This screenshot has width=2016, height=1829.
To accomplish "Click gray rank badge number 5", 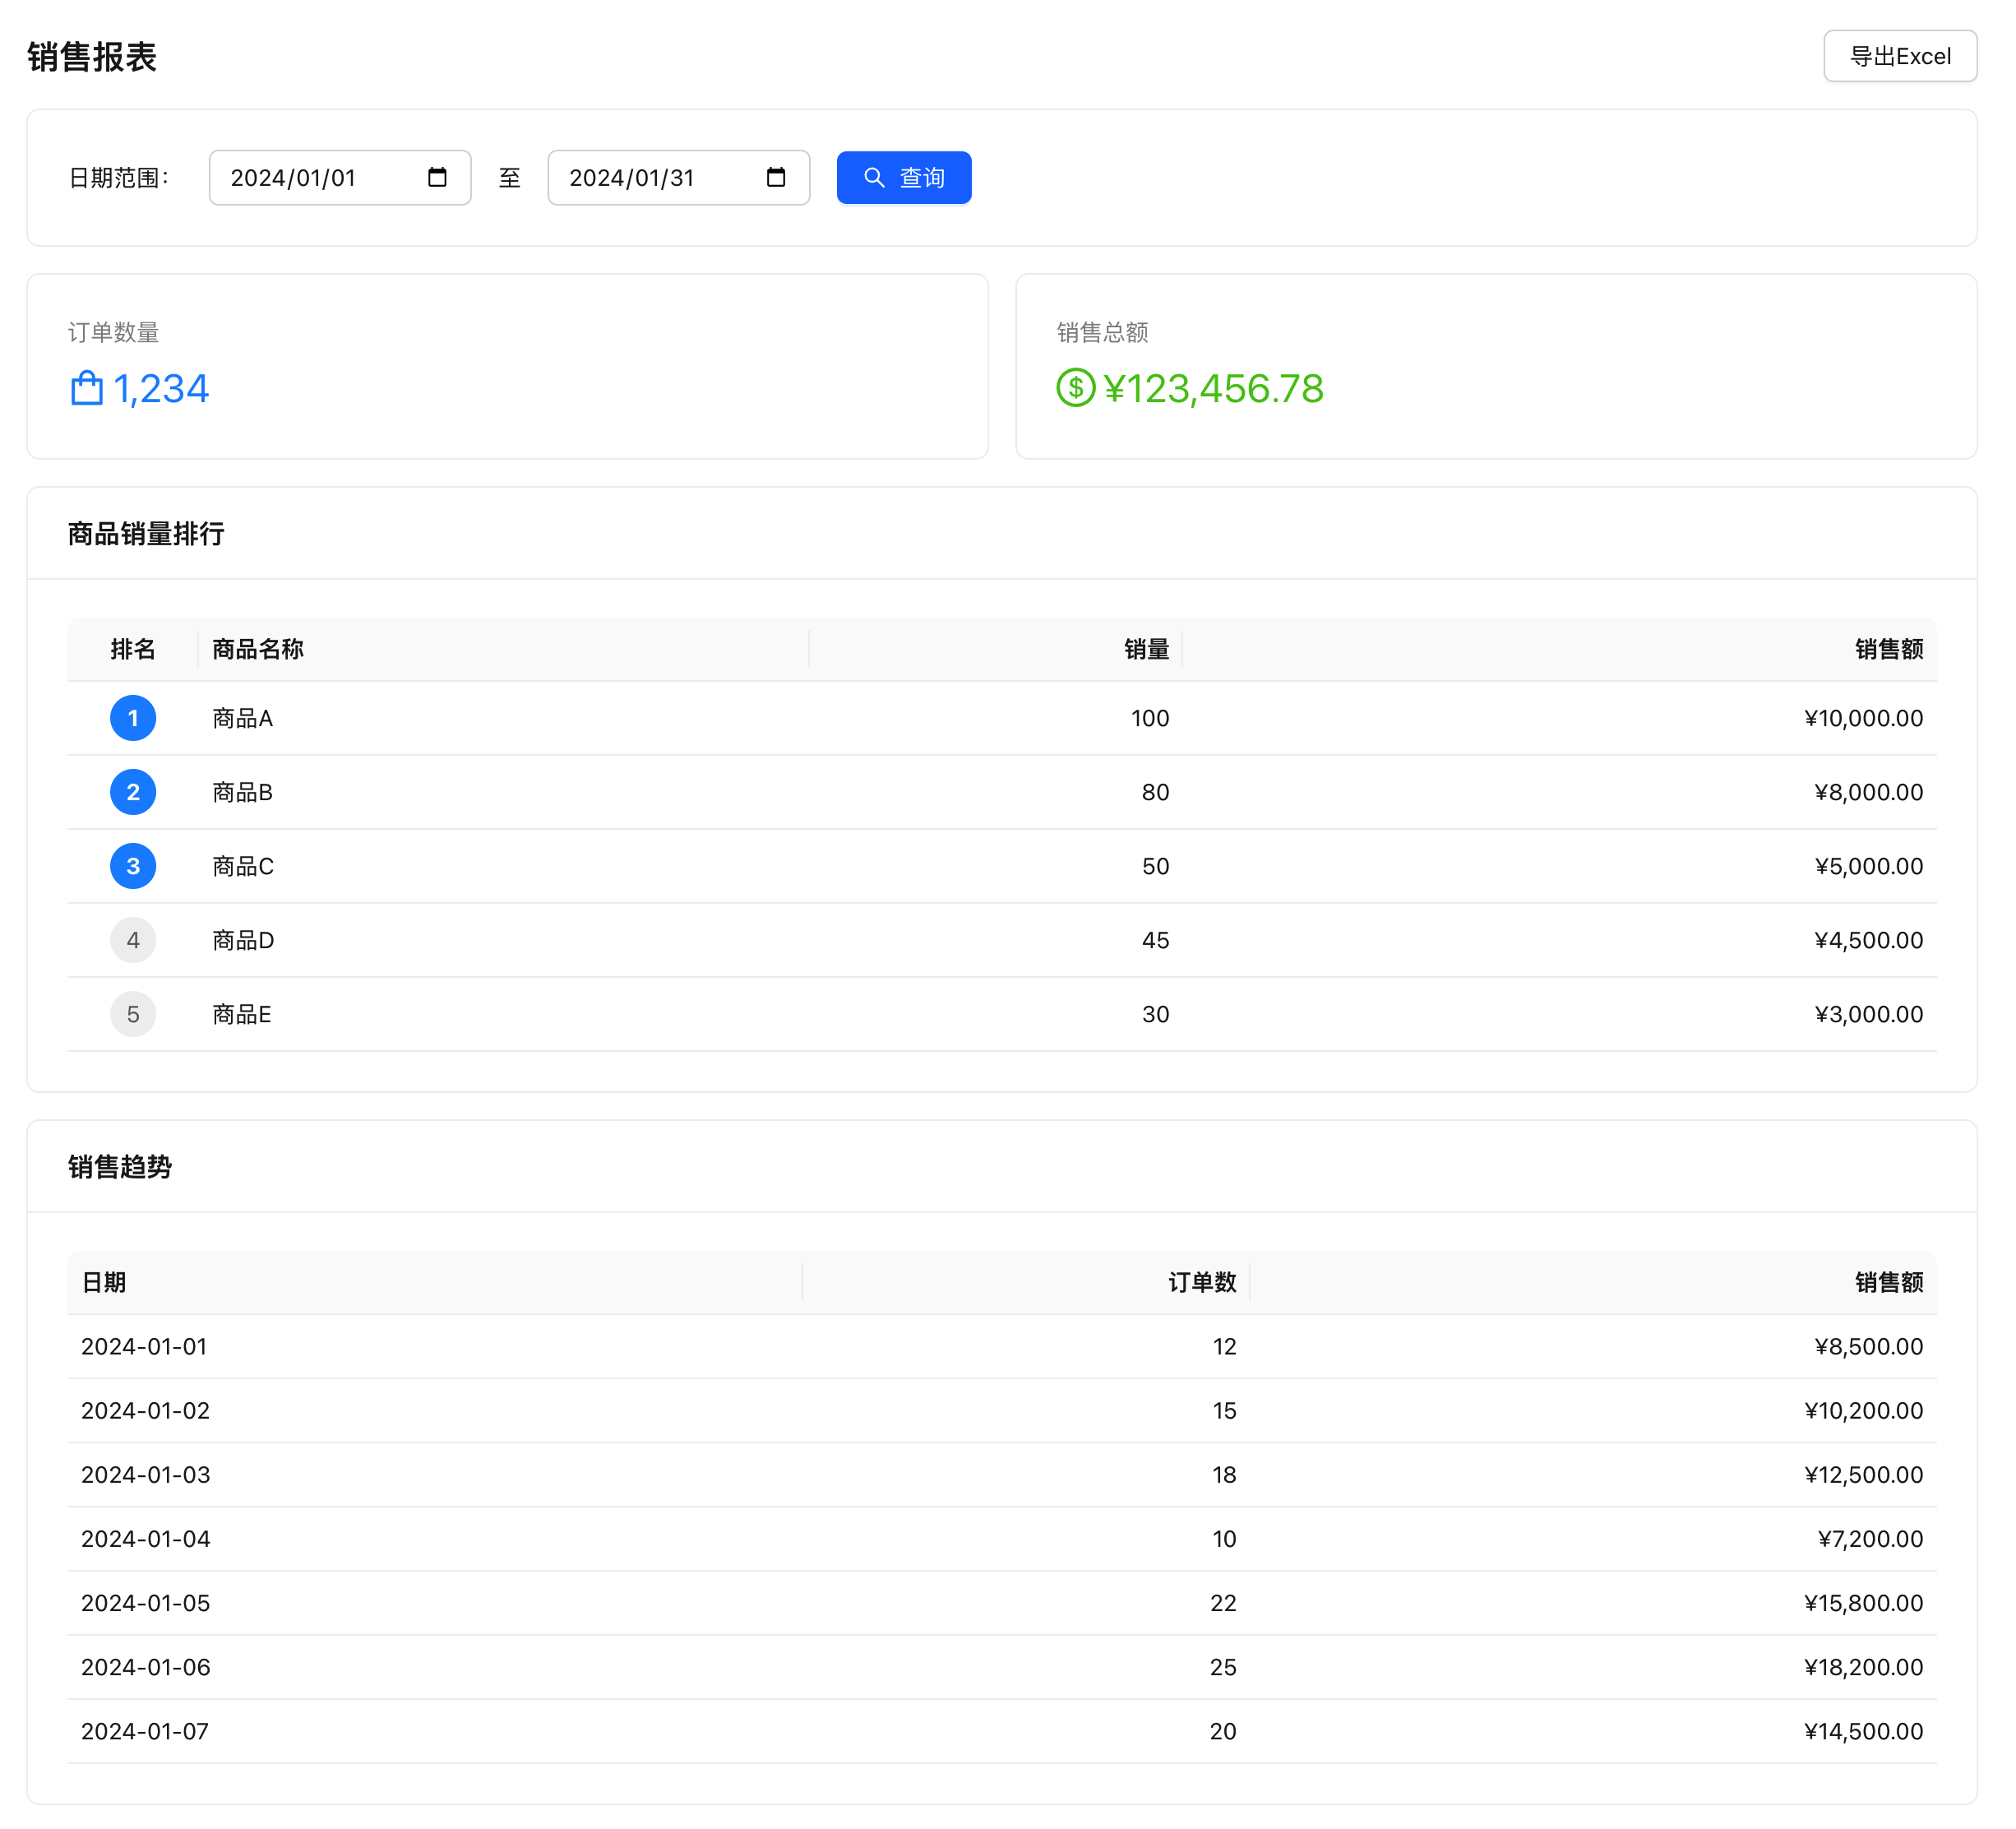I will pyautogui.click(x=133, y=1014).
